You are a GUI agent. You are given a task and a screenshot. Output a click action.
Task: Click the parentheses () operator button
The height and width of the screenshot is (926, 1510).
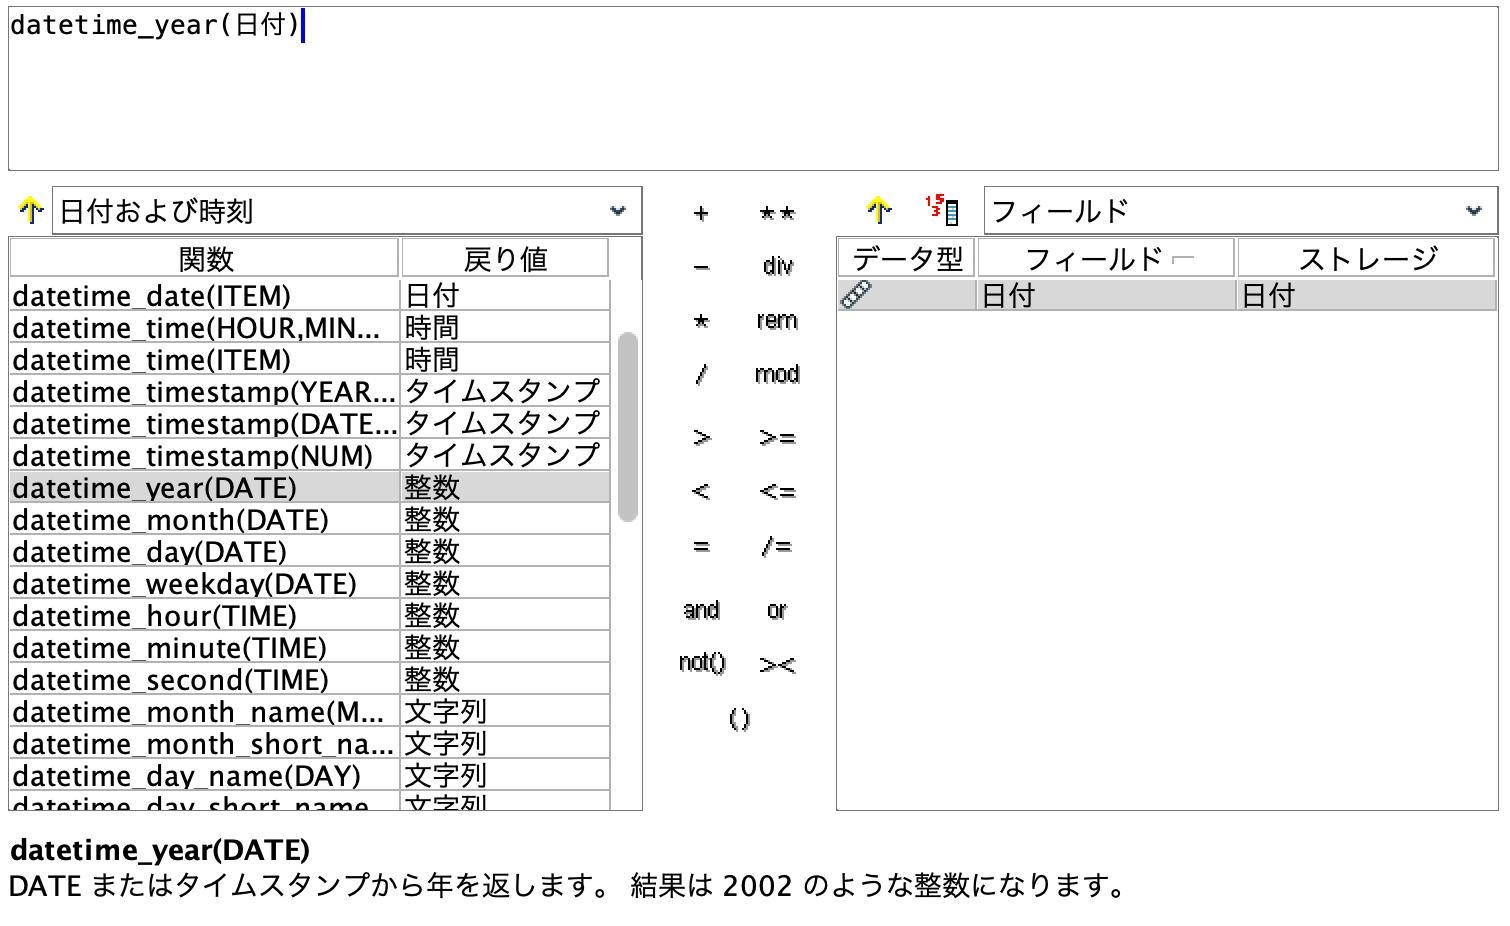[739, 718]
